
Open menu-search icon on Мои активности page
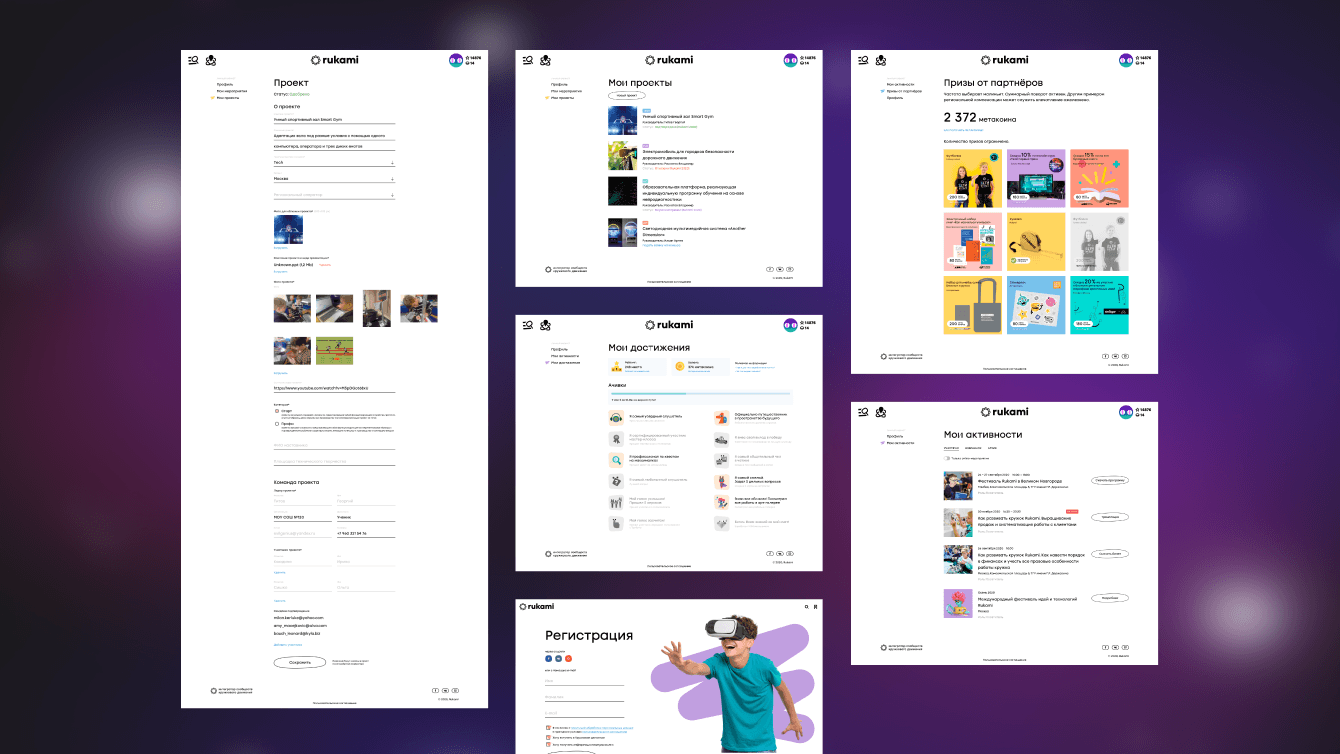863,411
